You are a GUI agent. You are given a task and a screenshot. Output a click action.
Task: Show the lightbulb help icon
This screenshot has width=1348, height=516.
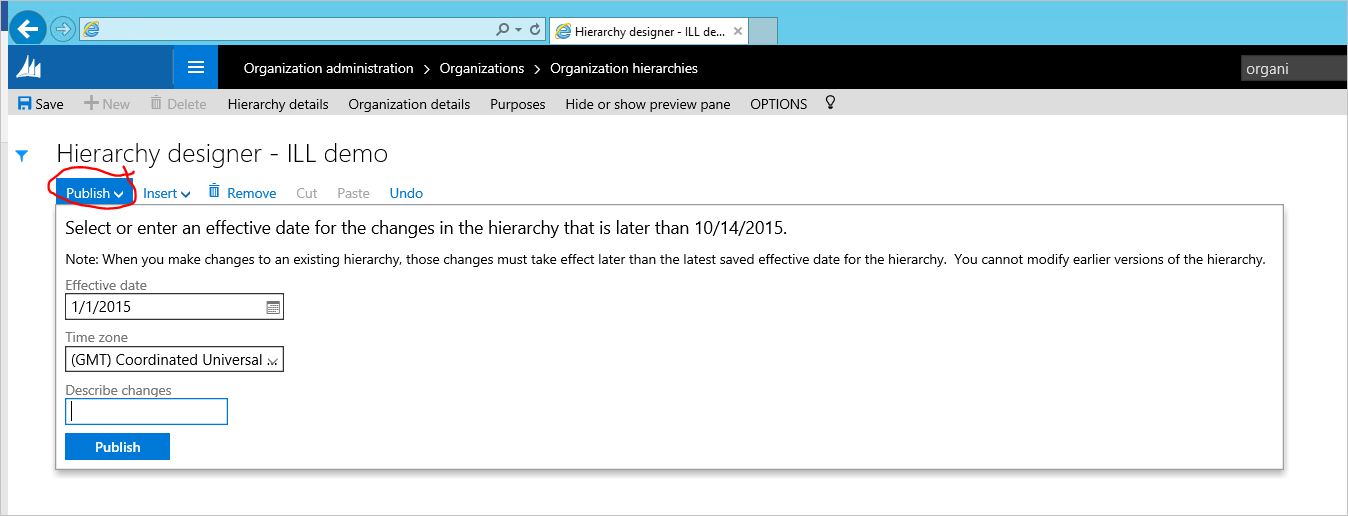click(x=829, y=103)
